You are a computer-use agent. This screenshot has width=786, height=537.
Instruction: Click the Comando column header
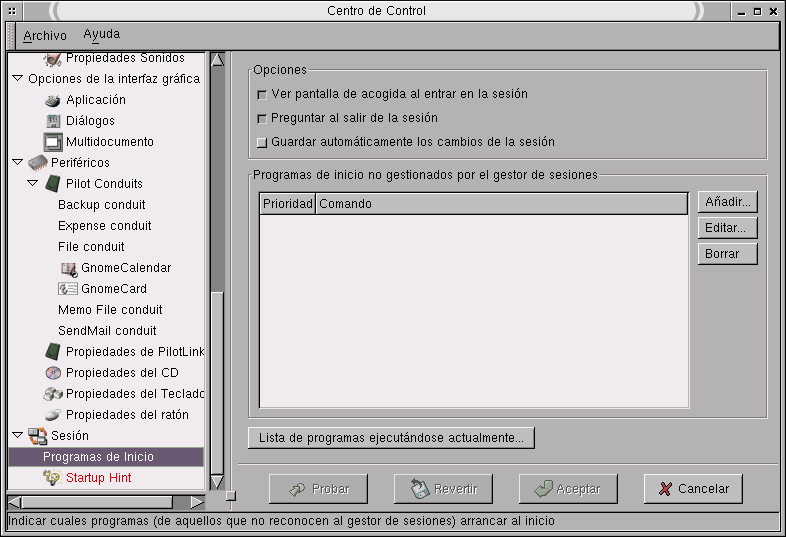click(501, 204)
